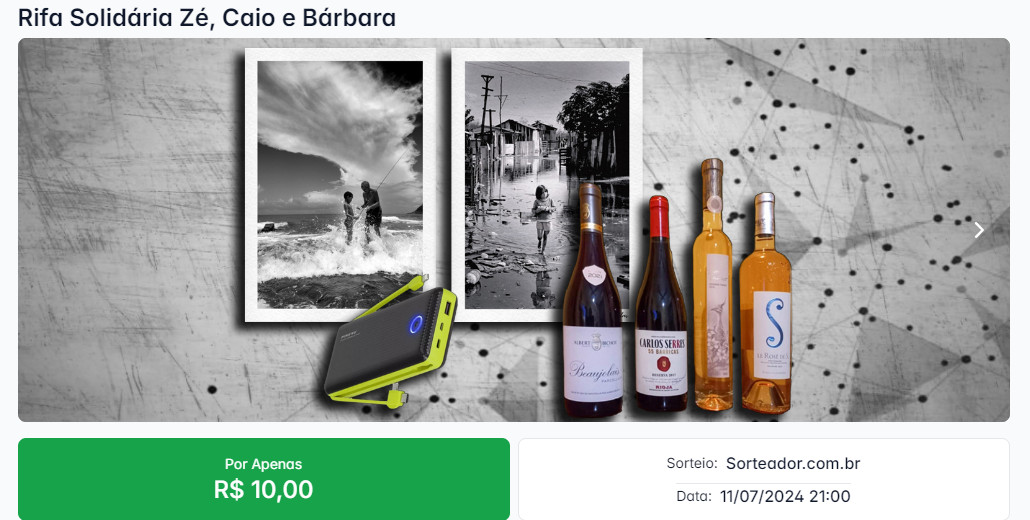Click the yellow and black power bank
The image size is (1030, 520).
tap(390, 343)
